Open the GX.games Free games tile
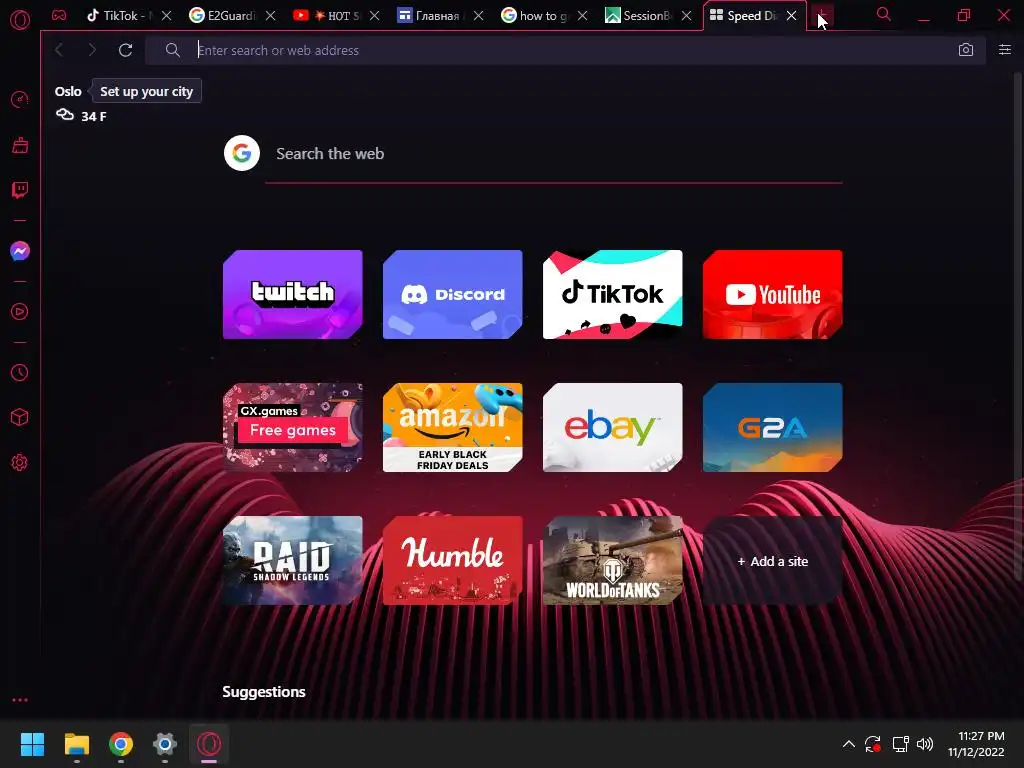Viewport: 1024px width, 768px height. pos(293,427)
